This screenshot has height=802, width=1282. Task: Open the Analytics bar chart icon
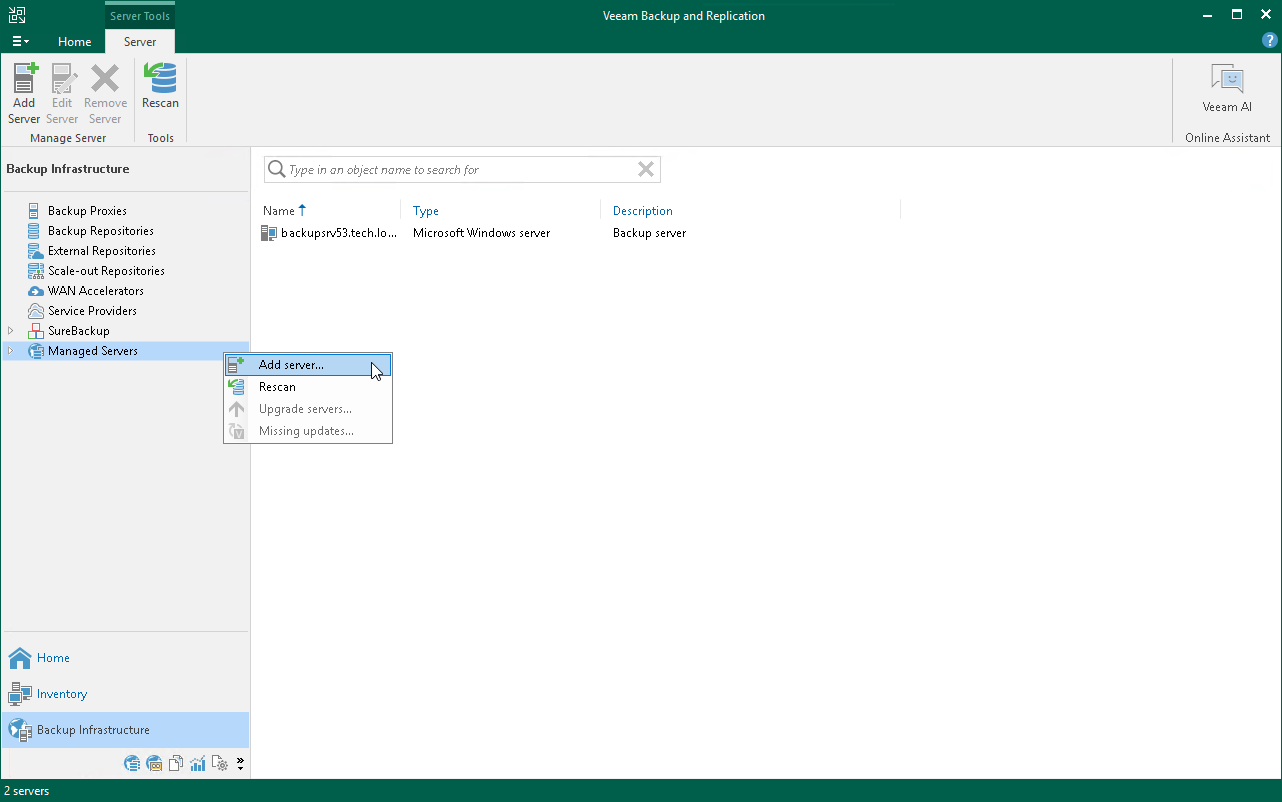point(198,764)
